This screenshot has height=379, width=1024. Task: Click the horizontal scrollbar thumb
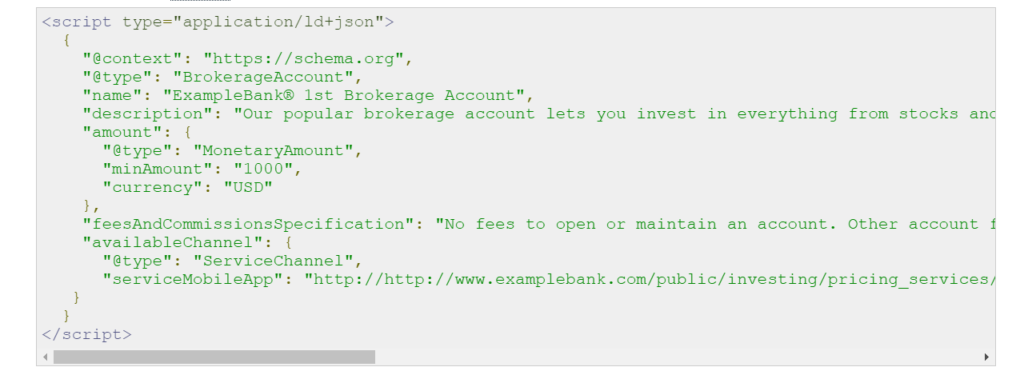(x=214, y=357)
